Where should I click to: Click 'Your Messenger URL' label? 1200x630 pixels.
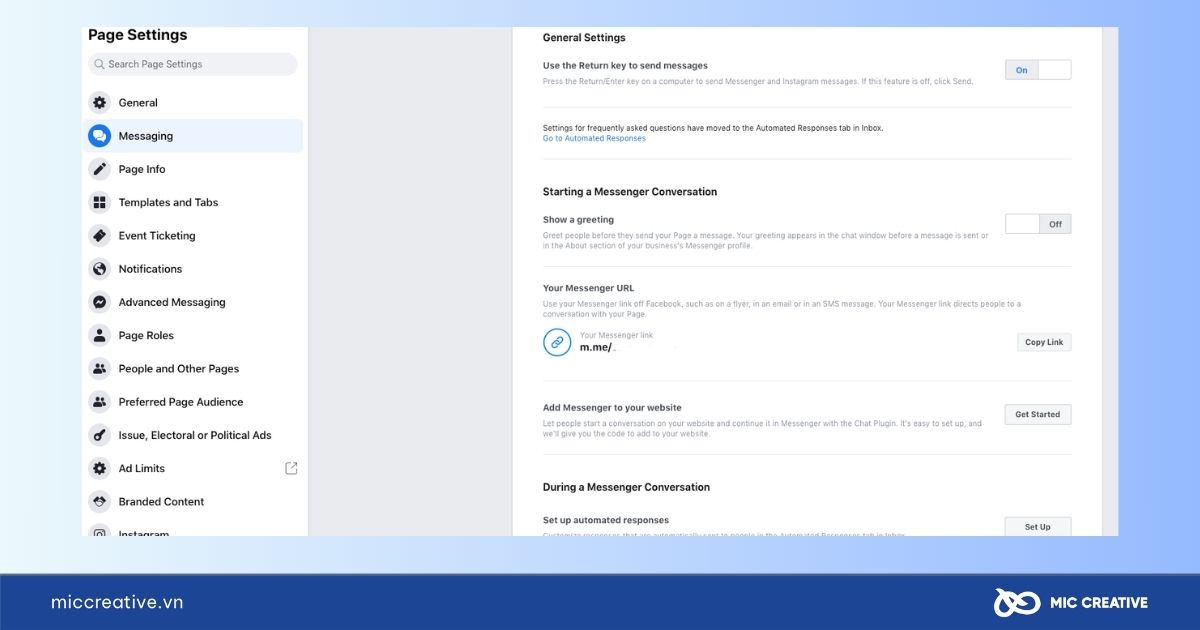(x=589, y=288)
